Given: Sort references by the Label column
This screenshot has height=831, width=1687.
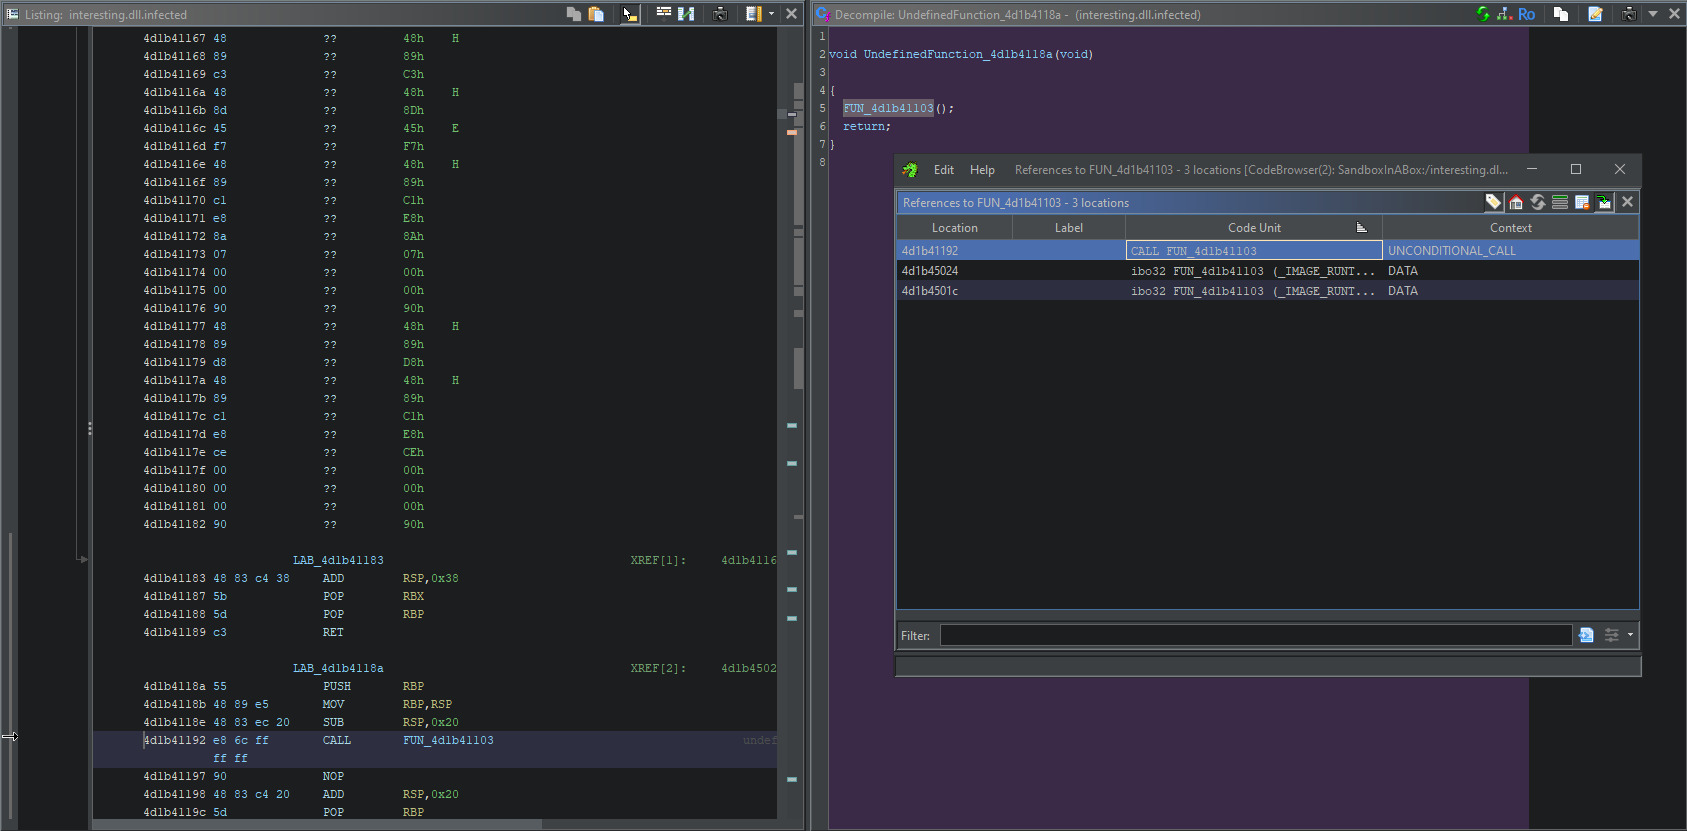Looking at the screenshot, I should pos(1069,228).
